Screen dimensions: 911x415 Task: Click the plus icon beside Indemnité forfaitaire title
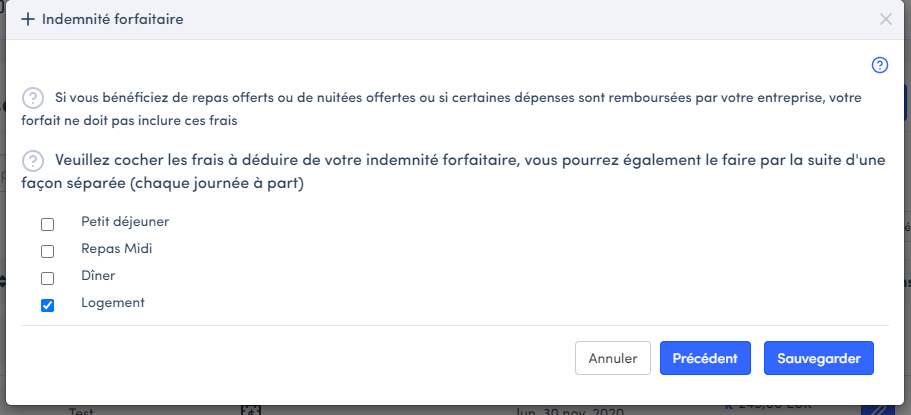(27, 19)
